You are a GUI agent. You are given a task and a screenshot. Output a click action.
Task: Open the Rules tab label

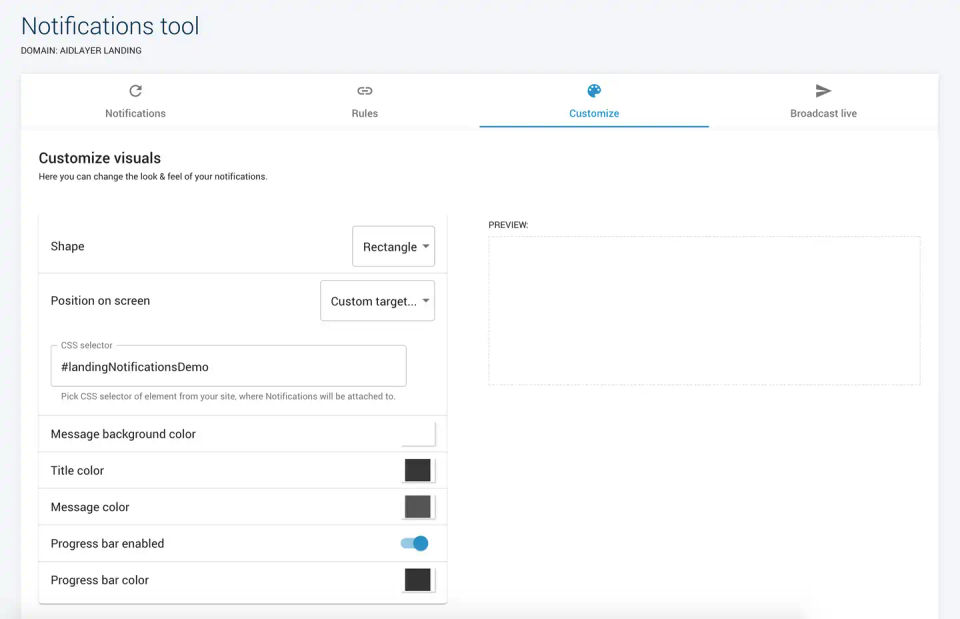(365, 113)
